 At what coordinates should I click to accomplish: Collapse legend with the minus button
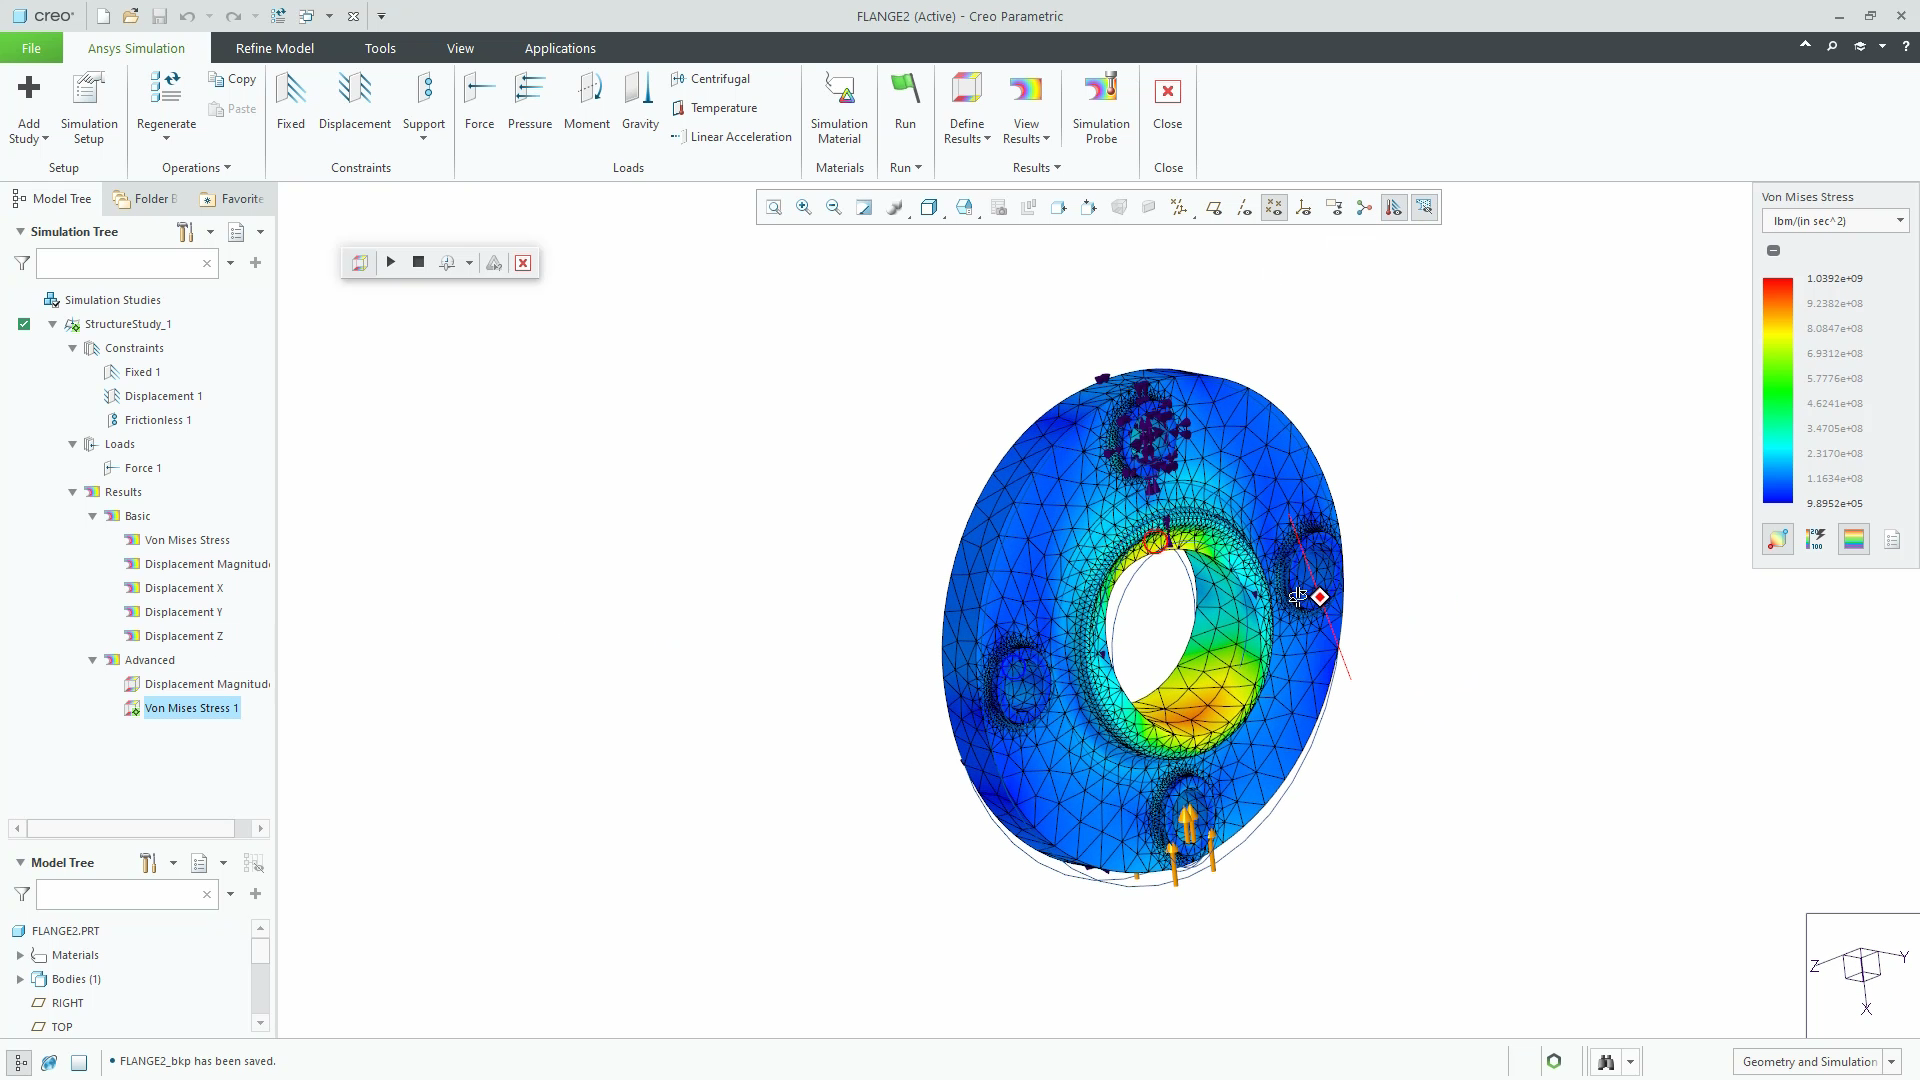1773,251
